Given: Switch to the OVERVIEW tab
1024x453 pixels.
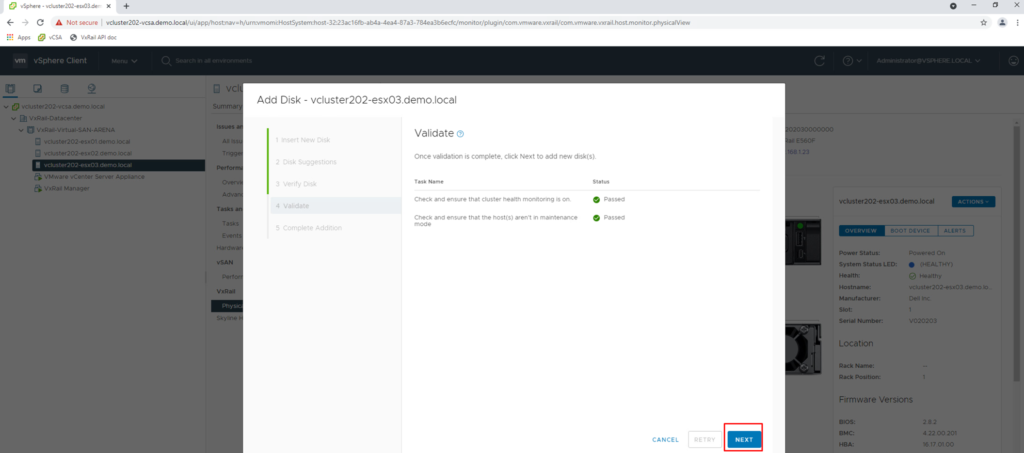Looking at the screenshot, I should click(x=861, y=231).
